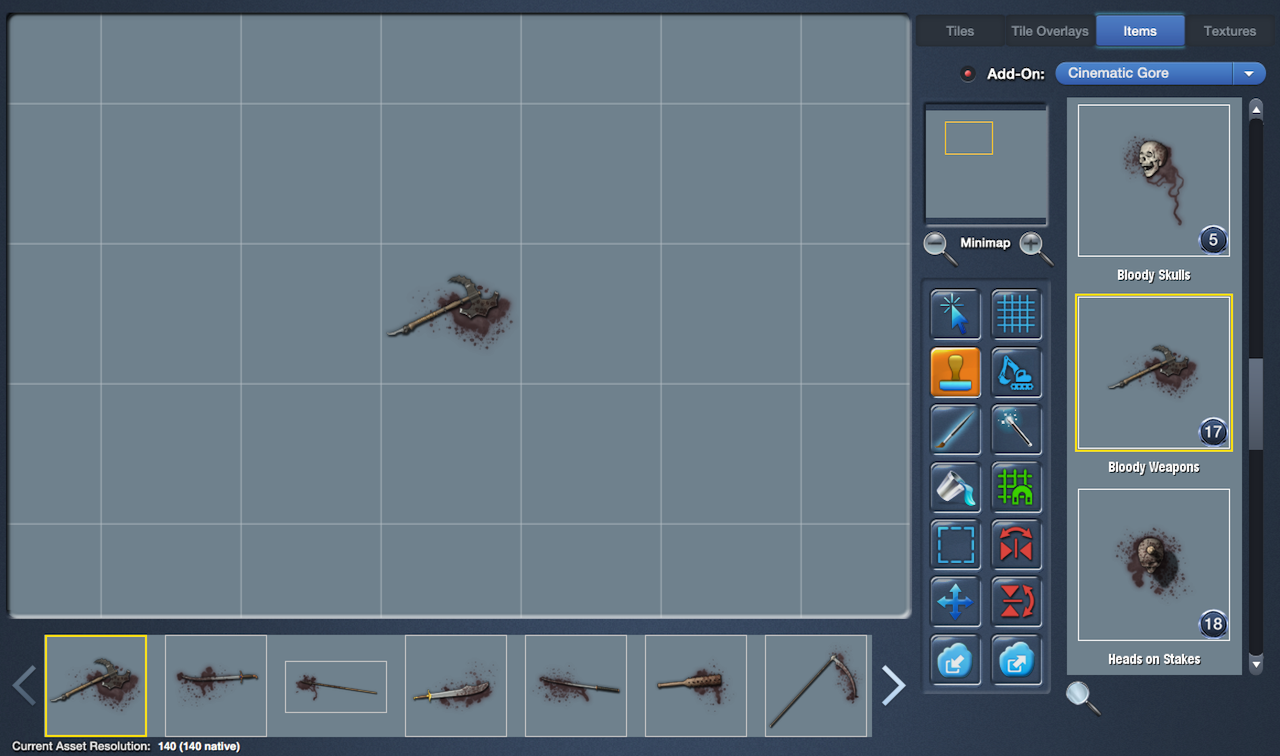Select the bloody sheathed sword asset thumbnail
Screen dimensions: 1280x756
[216, 686]
